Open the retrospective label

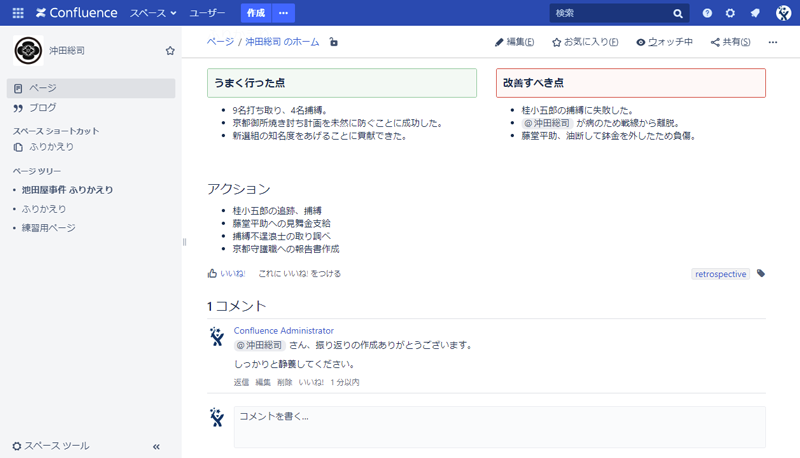720,274
